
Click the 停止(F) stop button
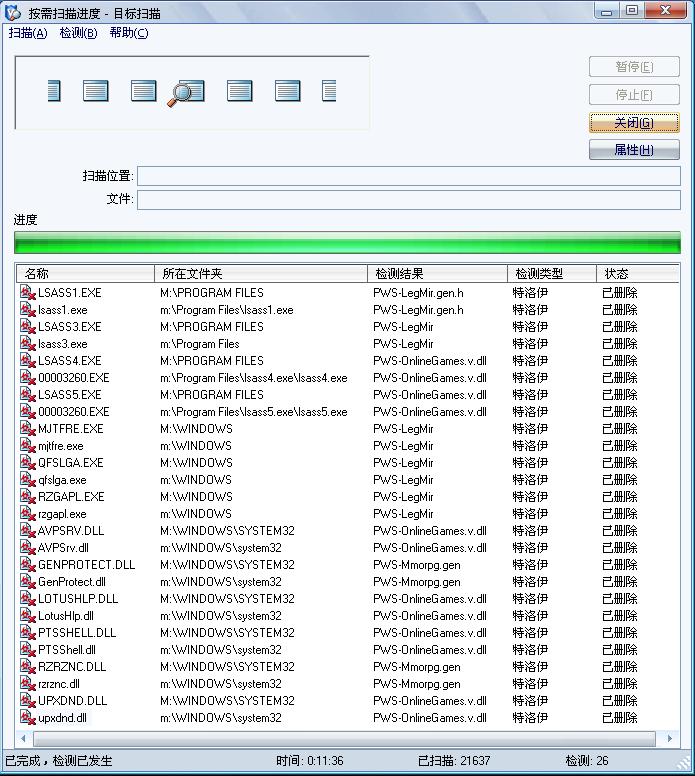tap(634, 95)
